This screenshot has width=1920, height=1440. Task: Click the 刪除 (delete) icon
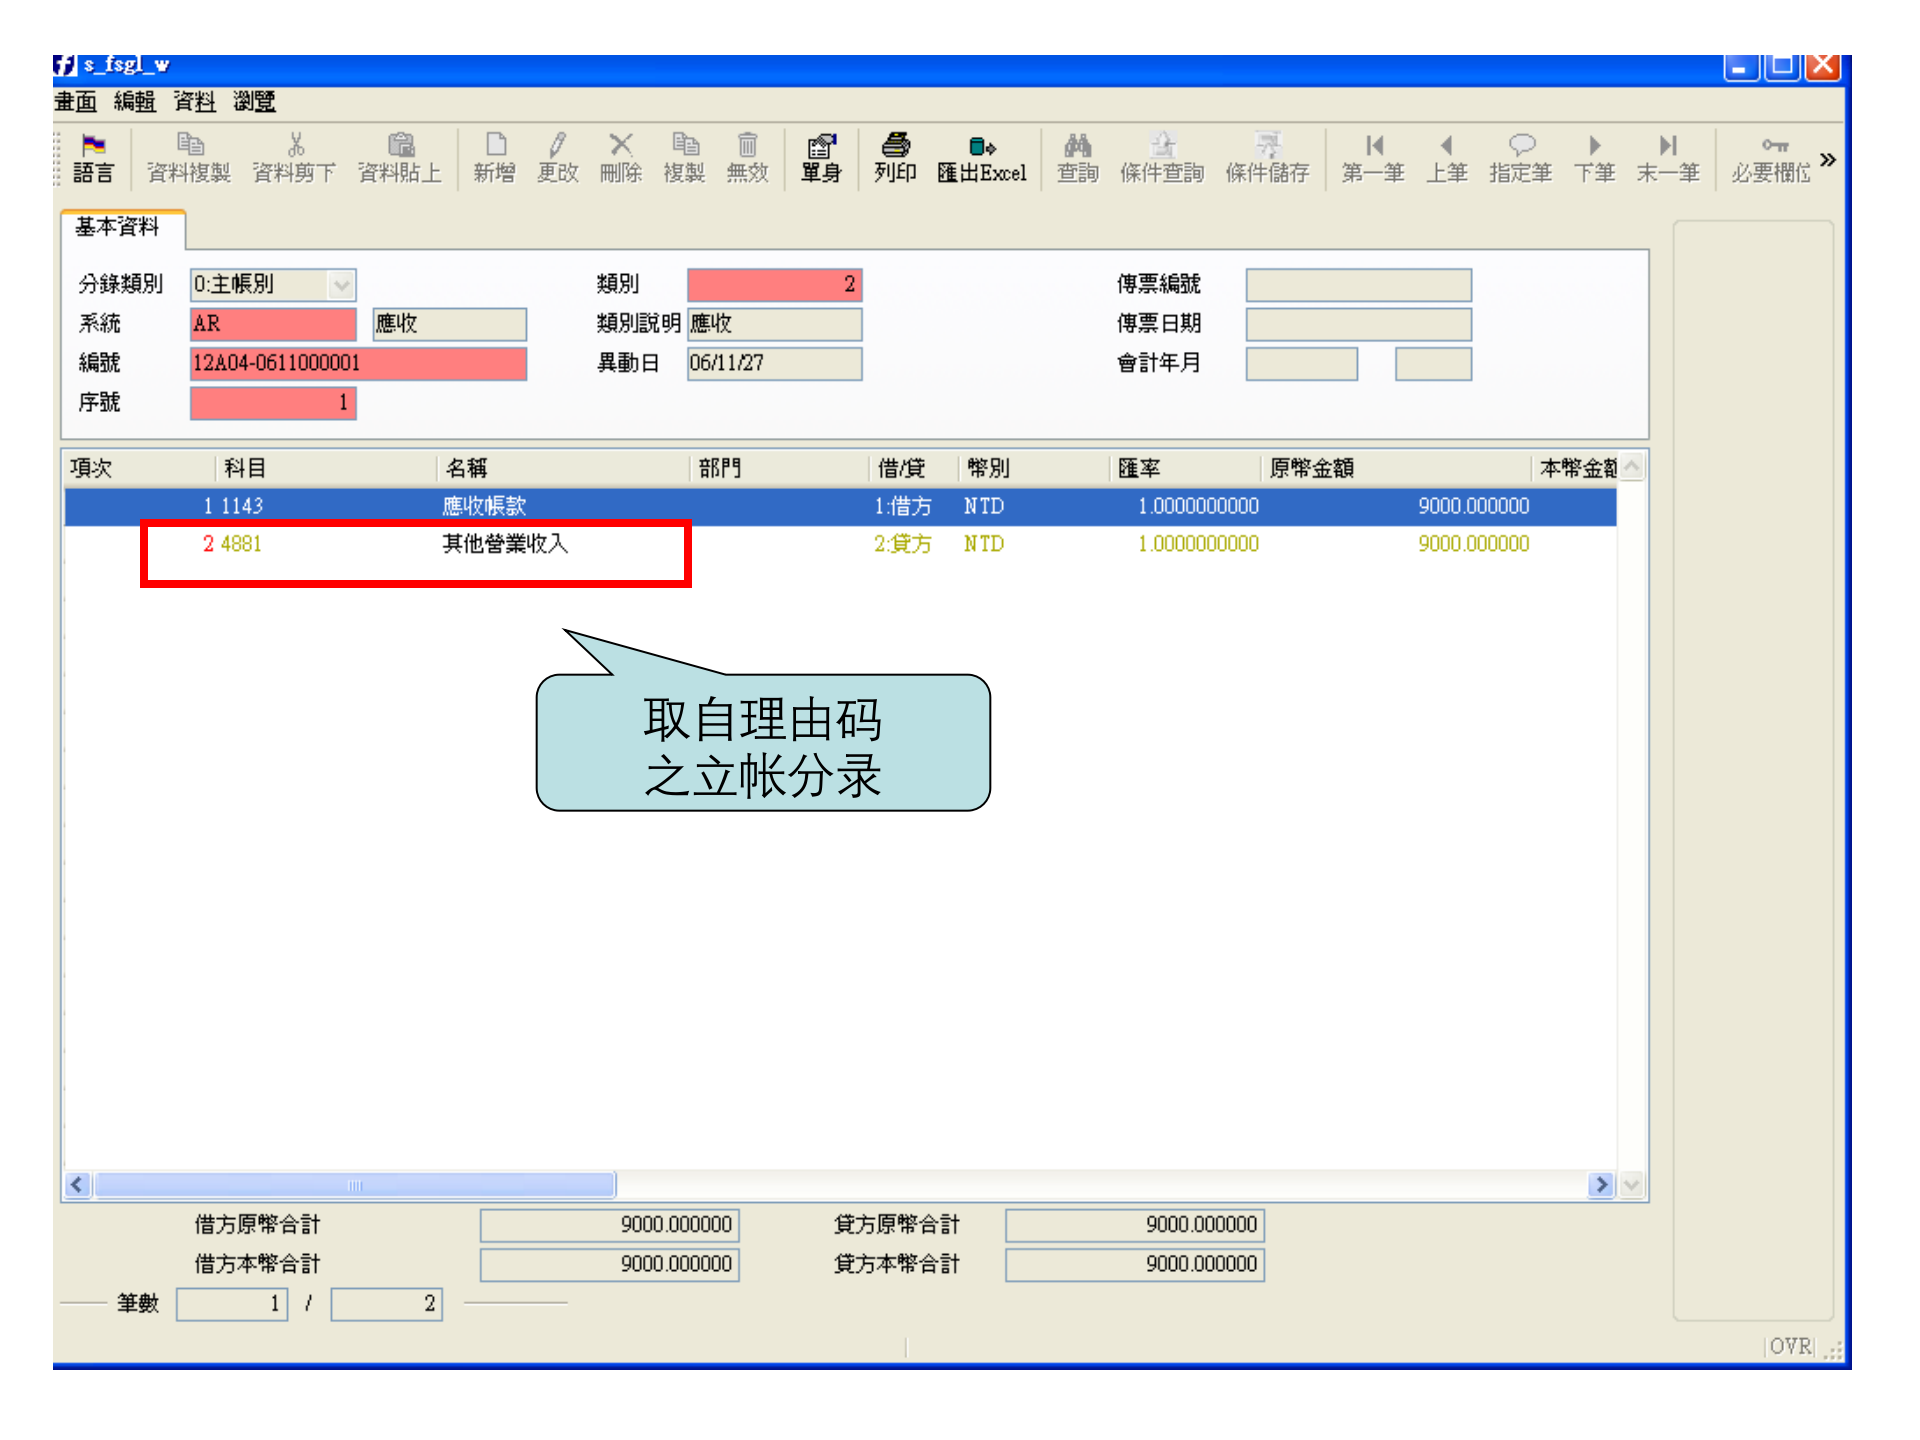tap(620, 158)
